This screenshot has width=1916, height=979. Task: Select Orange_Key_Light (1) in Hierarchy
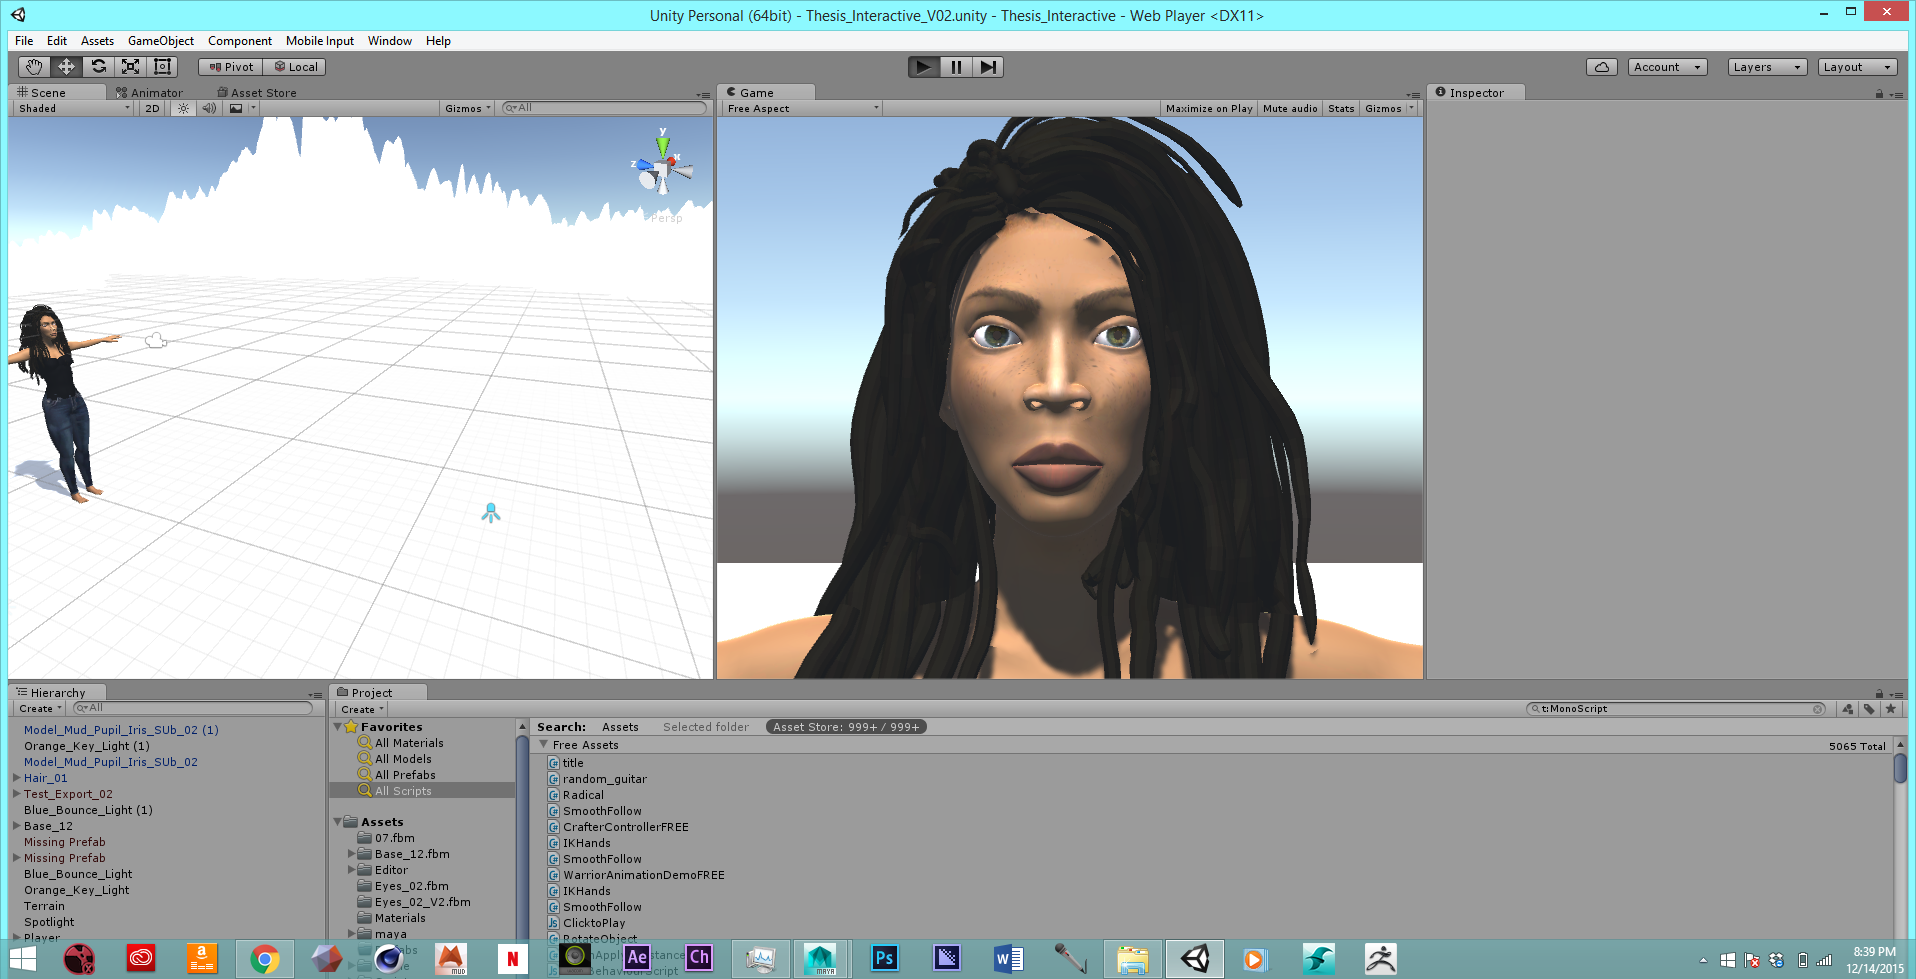87,746
